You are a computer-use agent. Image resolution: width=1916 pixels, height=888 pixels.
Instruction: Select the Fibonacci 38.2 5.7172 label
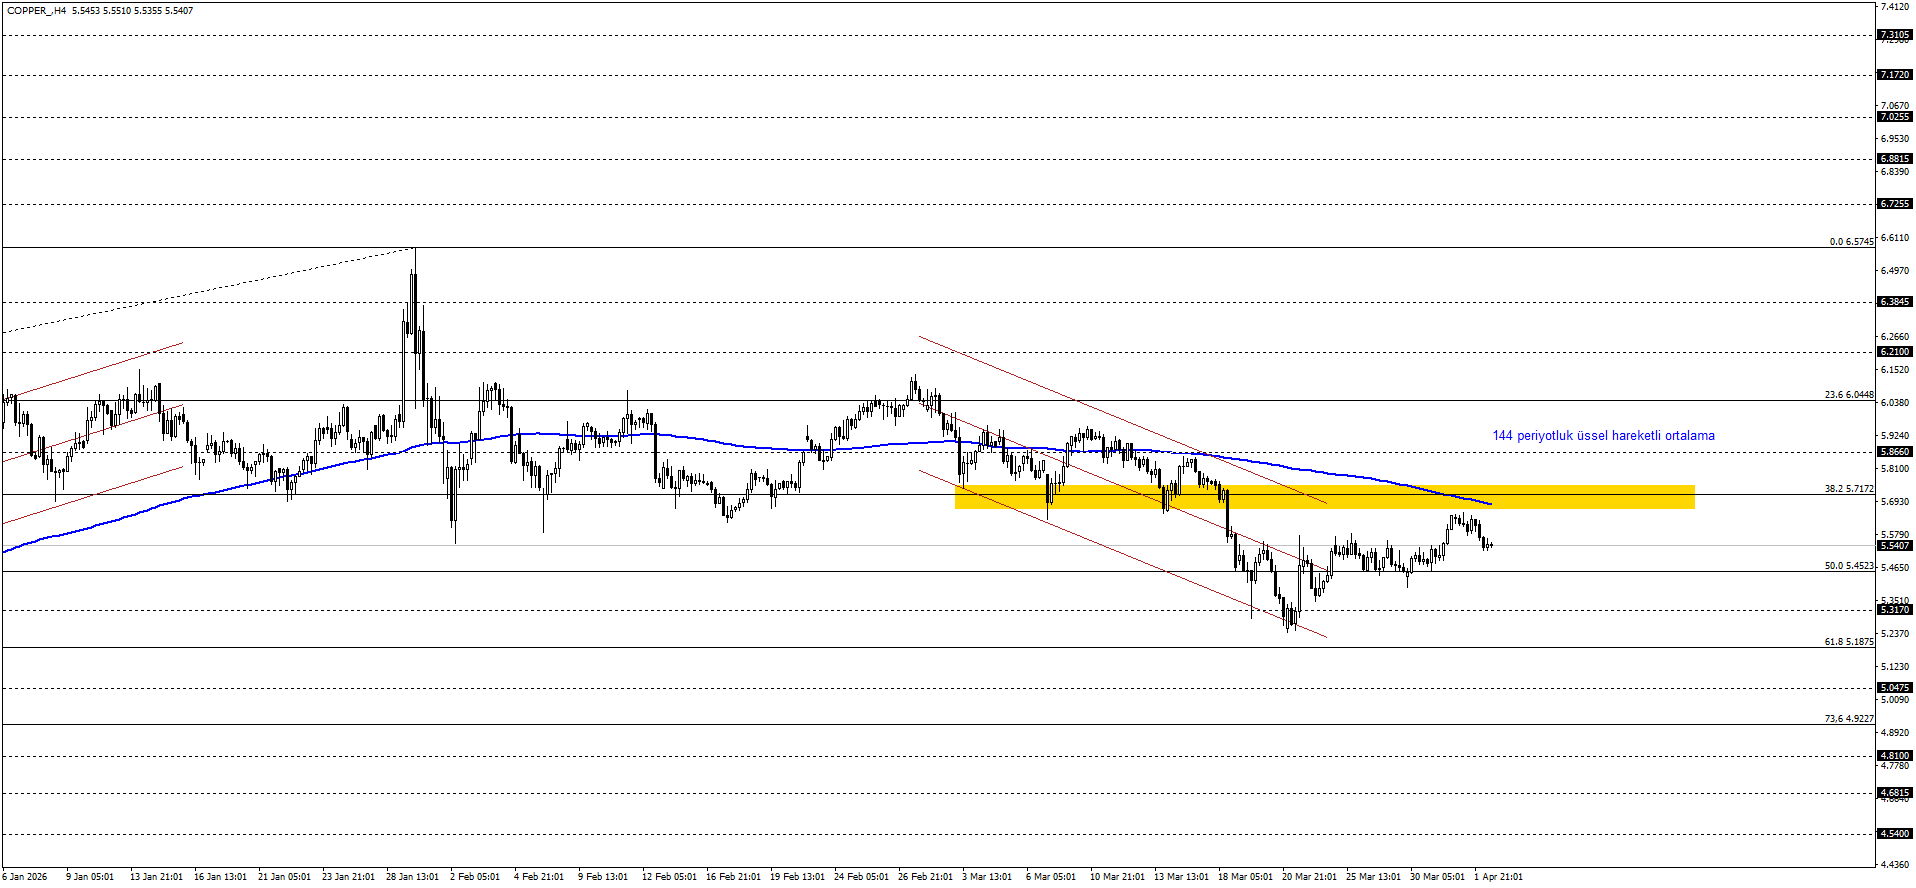pyautogui.click(x=1848, y=489)
